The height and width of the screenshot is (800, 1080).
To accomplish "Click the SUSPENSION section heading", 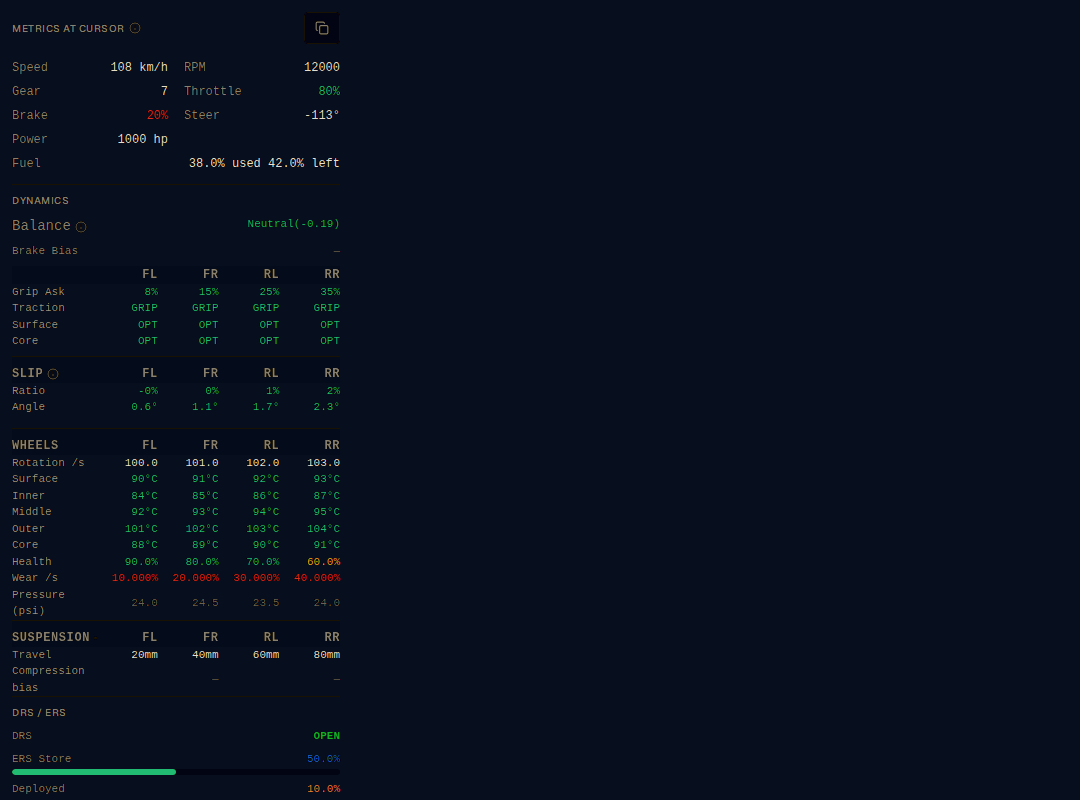I will tap(50, 637).
